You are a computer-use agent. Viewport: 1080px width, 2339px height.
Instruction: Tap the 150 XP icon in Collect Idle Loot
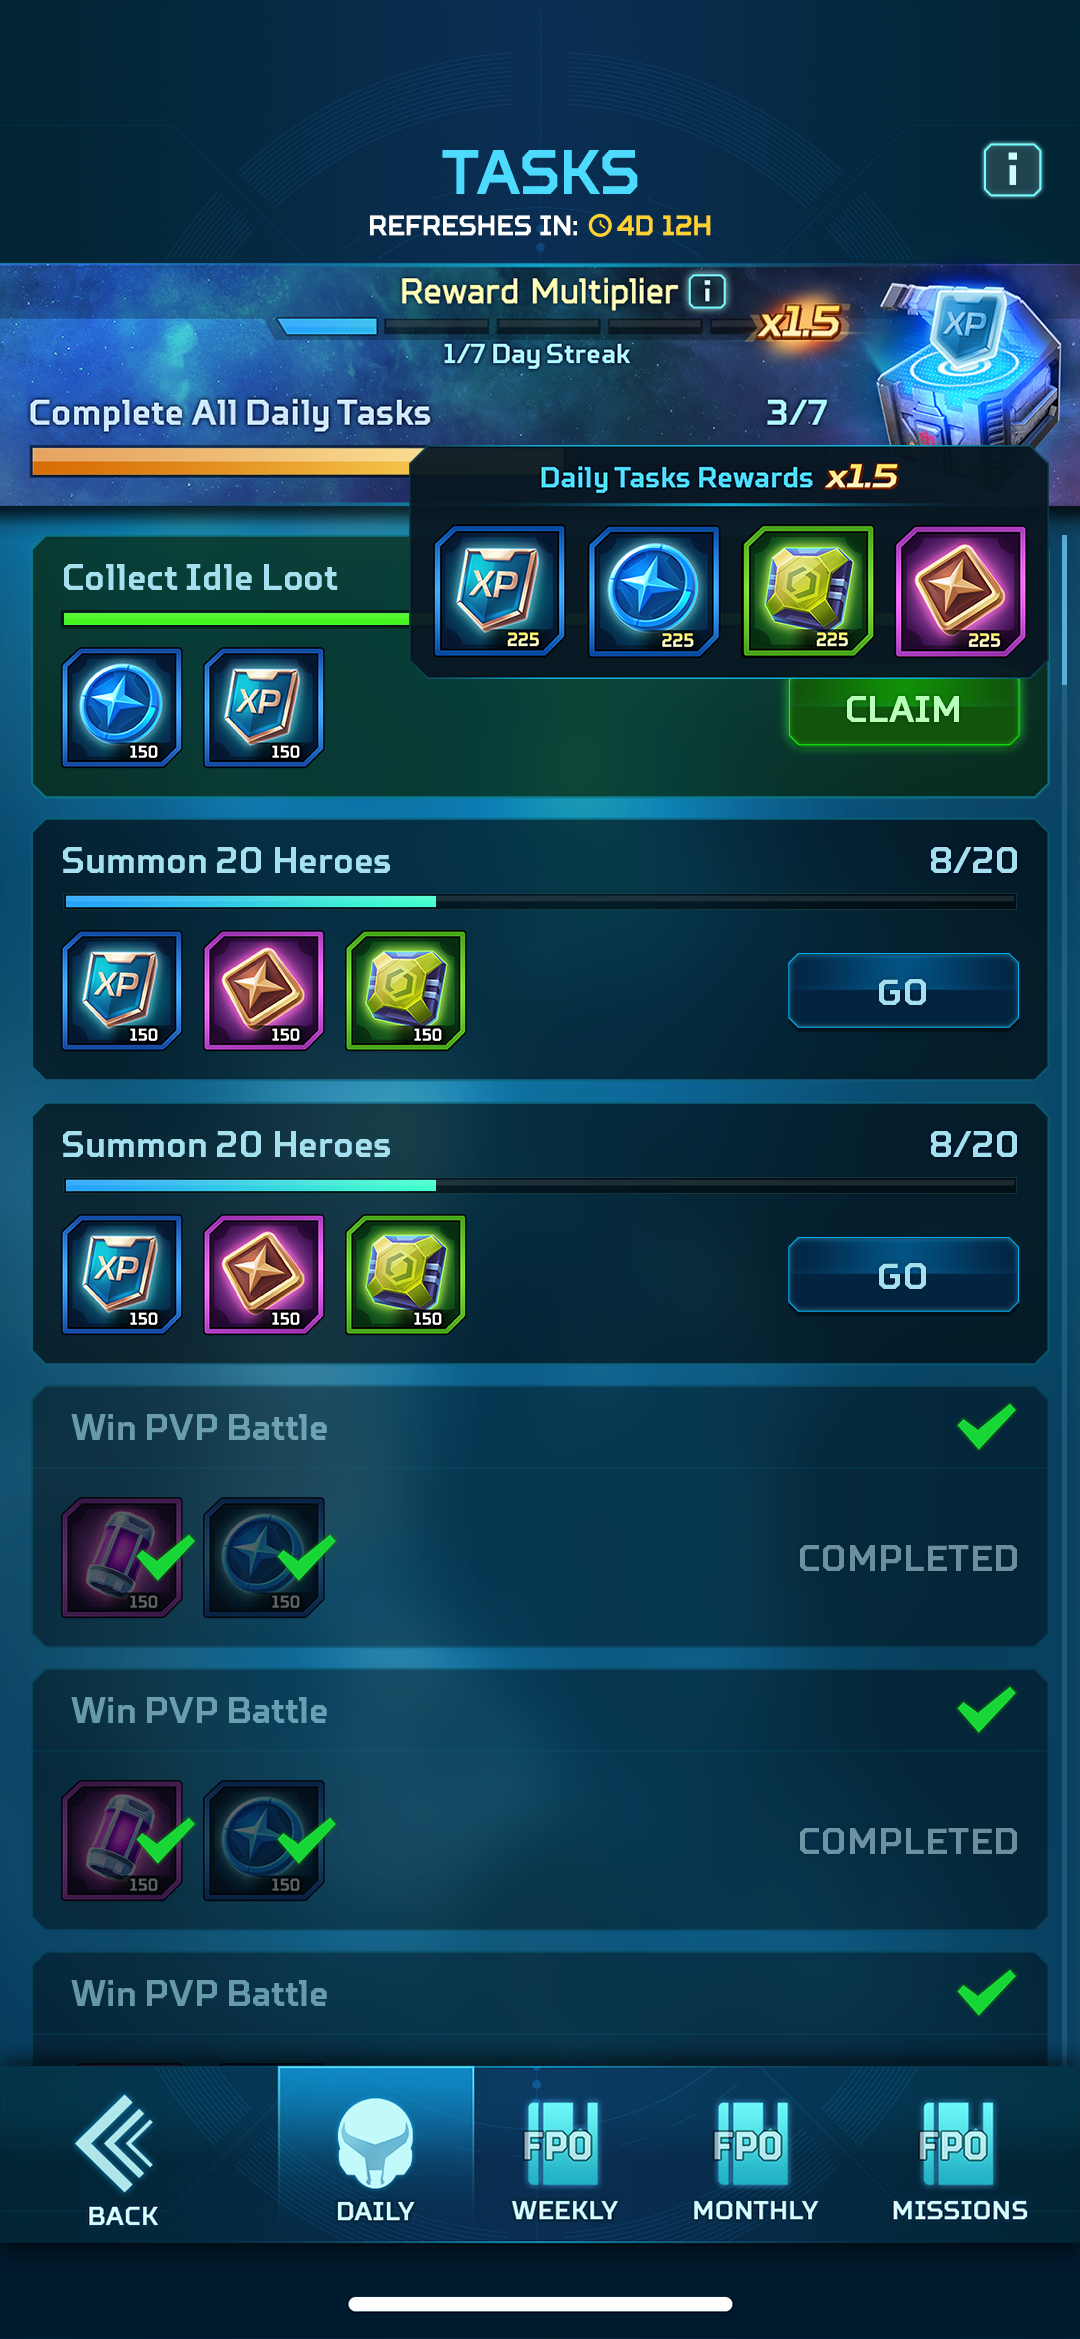[x=264, y=708]
